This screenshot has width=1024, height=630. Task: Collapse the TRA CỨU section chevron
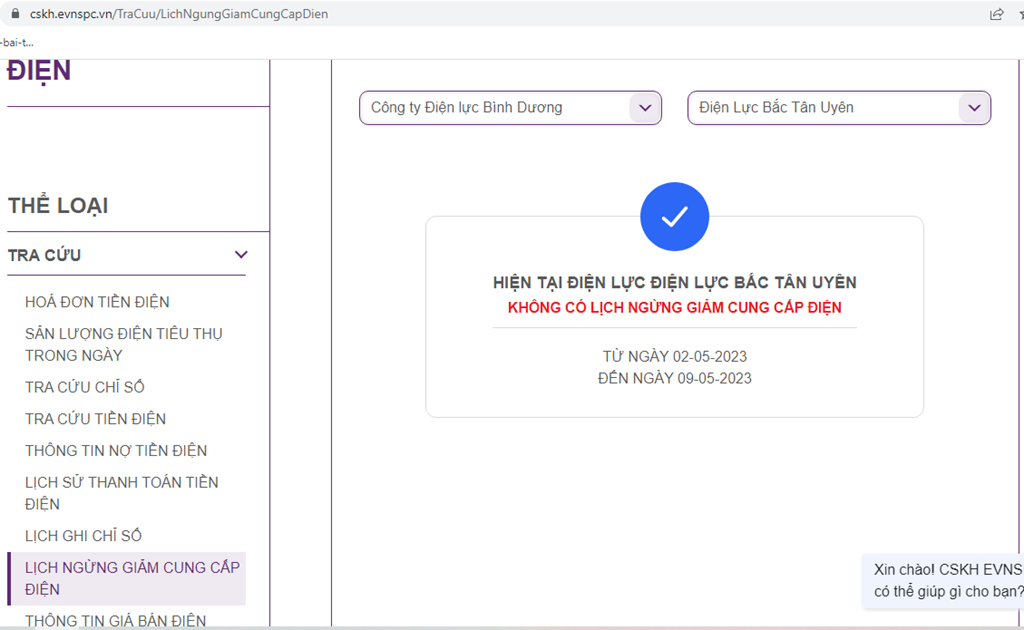tap(241, 255)
